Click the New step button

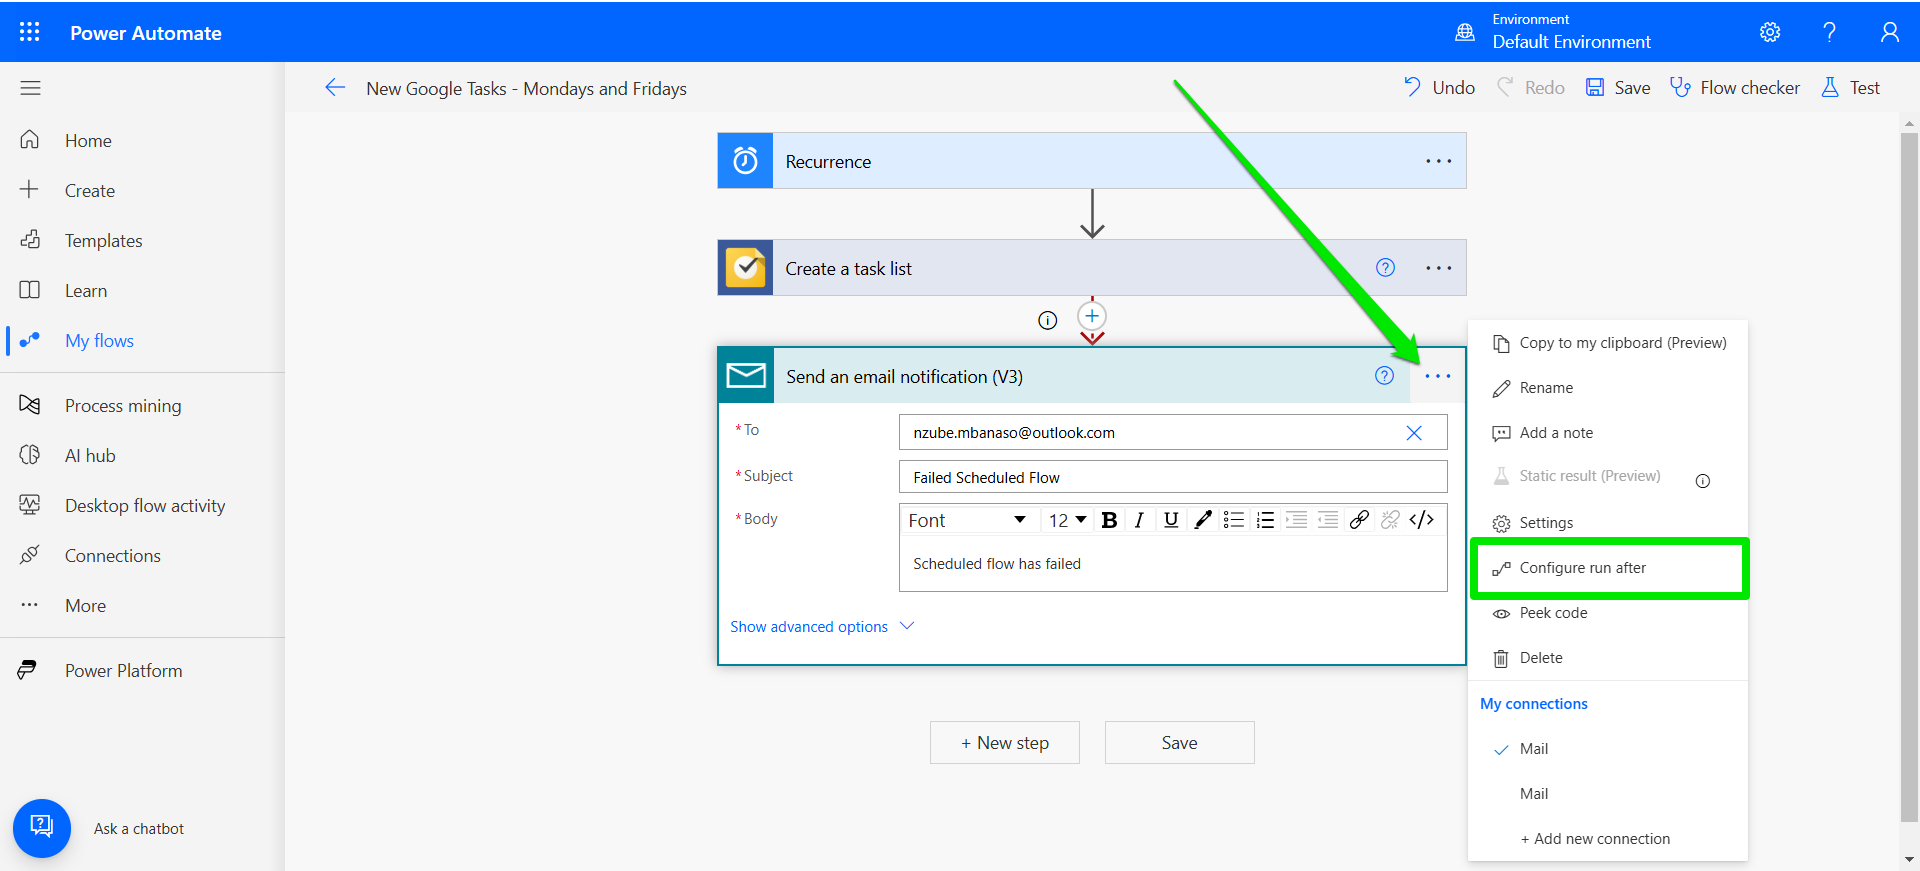pos(1005,743)
